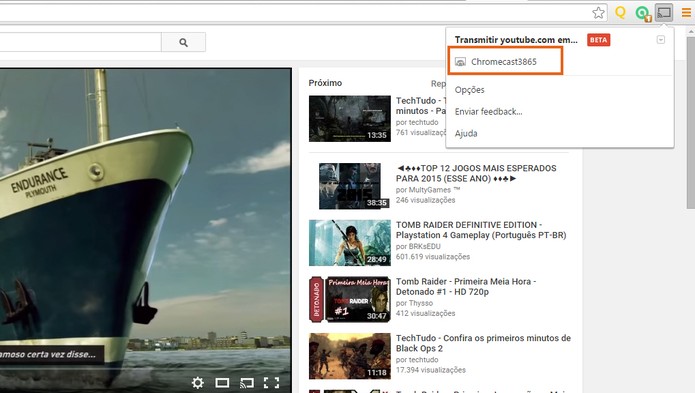Viewport: 695px width, 393px height.
Task: Open TOP 12 JOGOS MAIS ESPERADOS title
Action: [476, 173]
